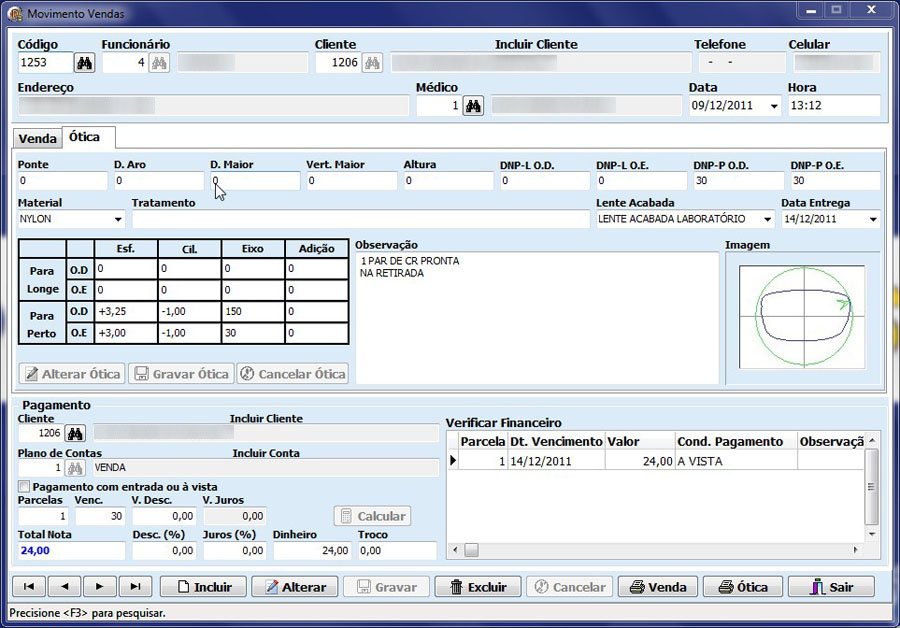This screenshot has height=628, width=900.
Task: Click the DNP-L O.D. input field
Action: click(x=545, y=181)
